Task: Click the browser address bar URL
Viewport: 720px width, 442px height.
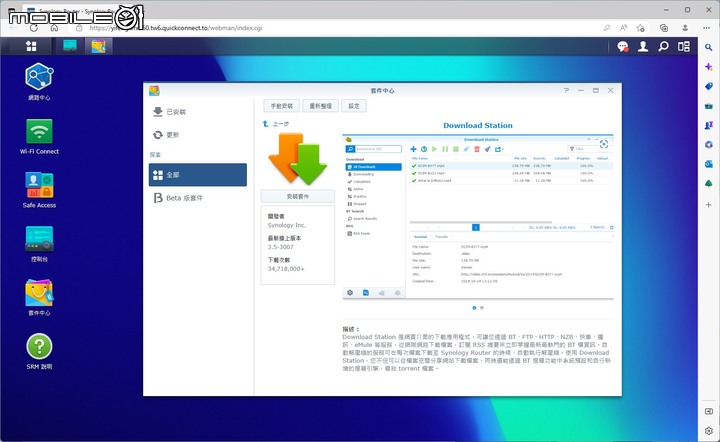Action: [176, 28]
